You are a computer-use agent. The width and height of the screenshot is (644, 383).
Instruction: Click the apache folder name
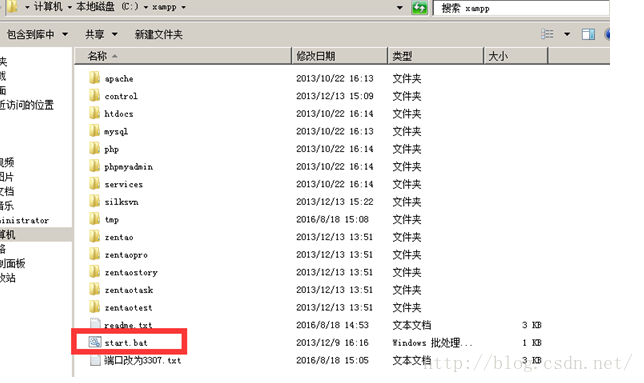pos(119,78)
